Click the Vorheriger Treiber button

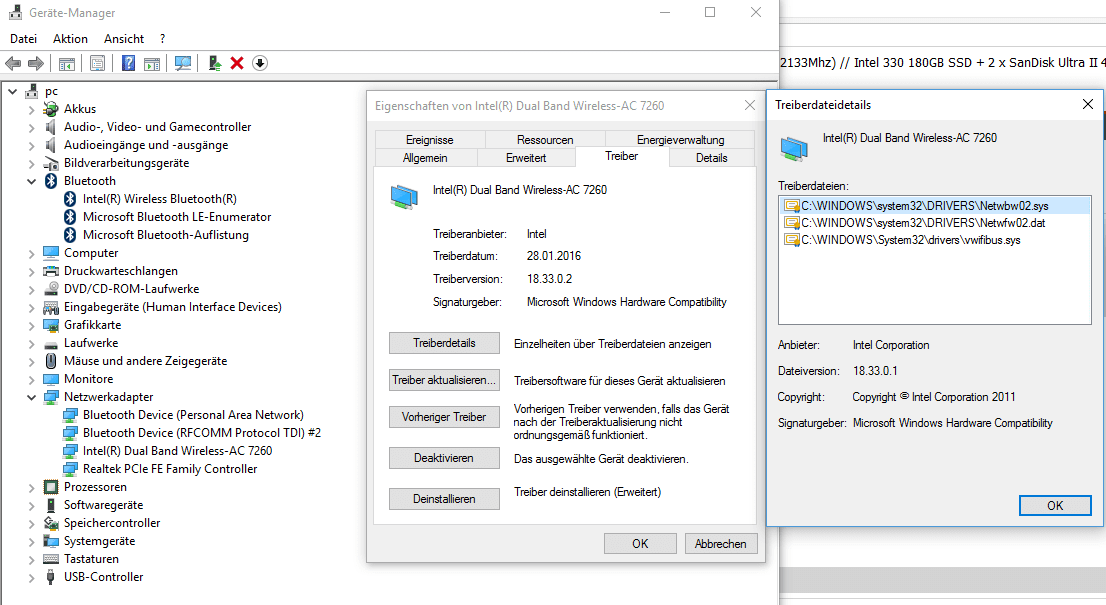point(444,417)
